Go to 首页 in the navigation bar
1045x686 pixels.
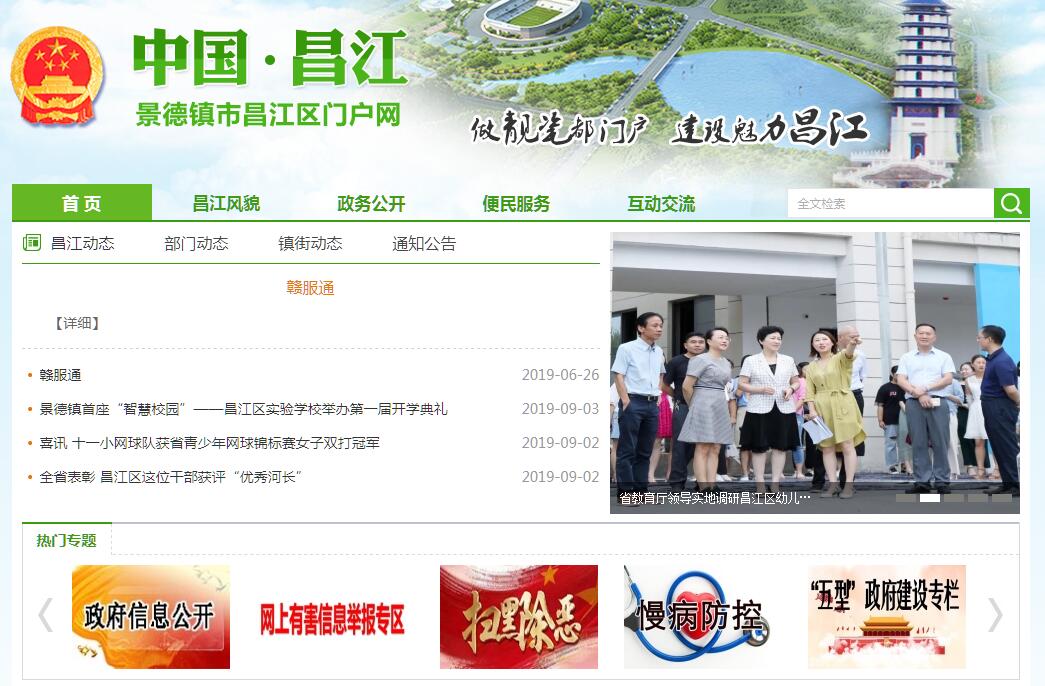(x=82, y=204)
